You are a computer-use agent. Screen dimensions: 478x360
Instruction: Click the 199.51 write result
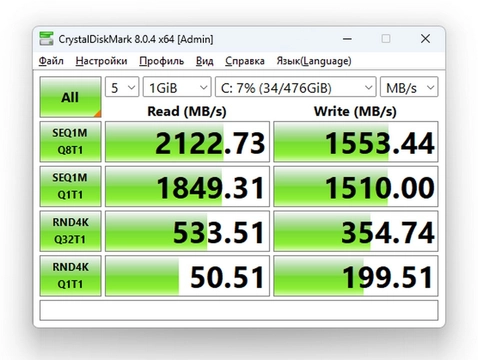[x=356, y=276]
